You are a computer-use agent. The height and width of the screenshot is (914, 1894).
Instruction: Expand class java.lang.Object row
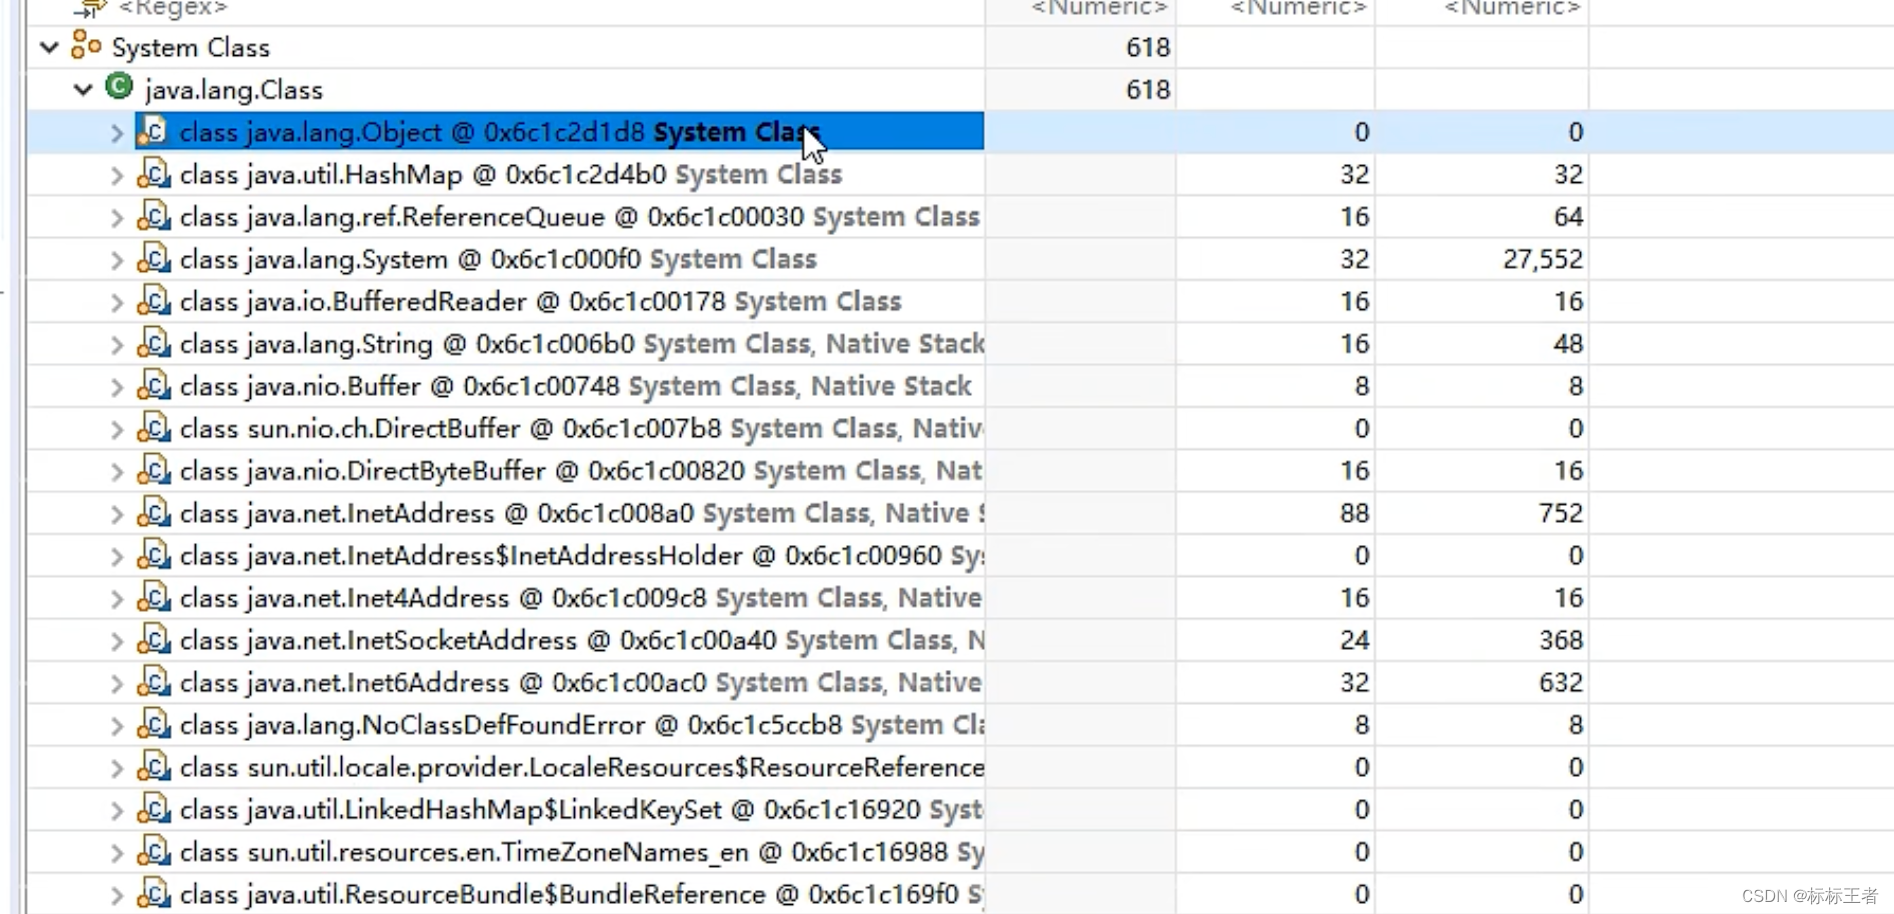click(x=117, y=132)
